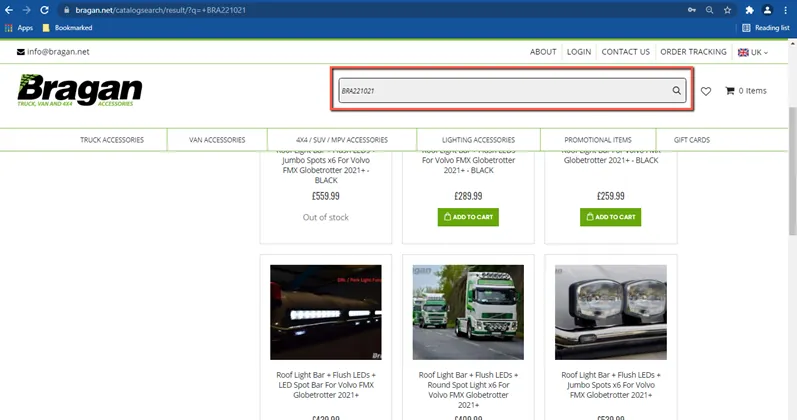Open the cart showing 0 Items
The width and height of the screenshot is (797, 420).
(746, 91)
